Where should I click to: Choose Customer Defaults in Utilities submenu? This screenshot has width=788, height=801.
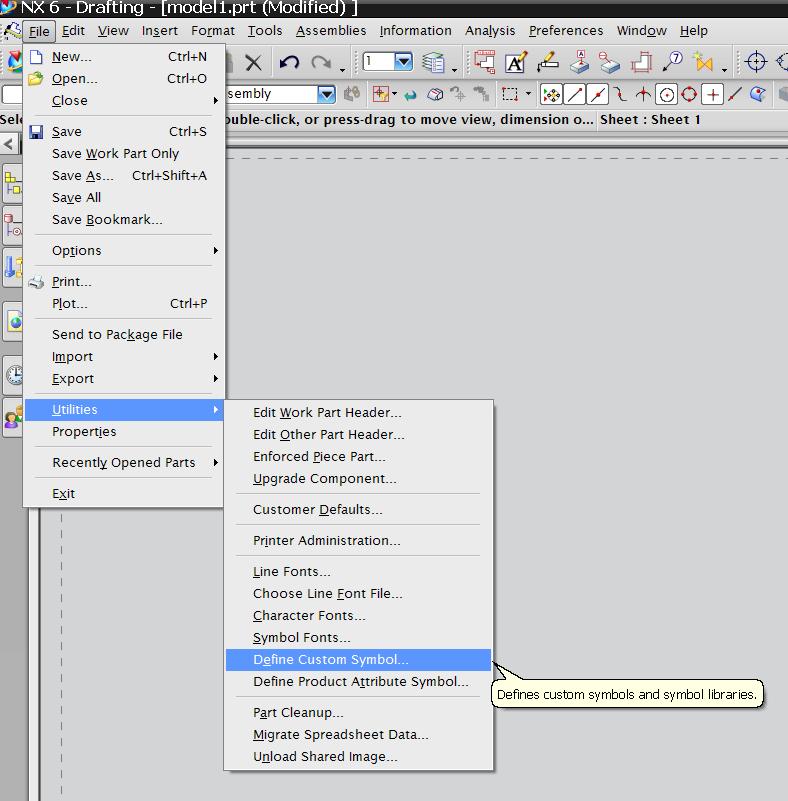pos(359,510)
